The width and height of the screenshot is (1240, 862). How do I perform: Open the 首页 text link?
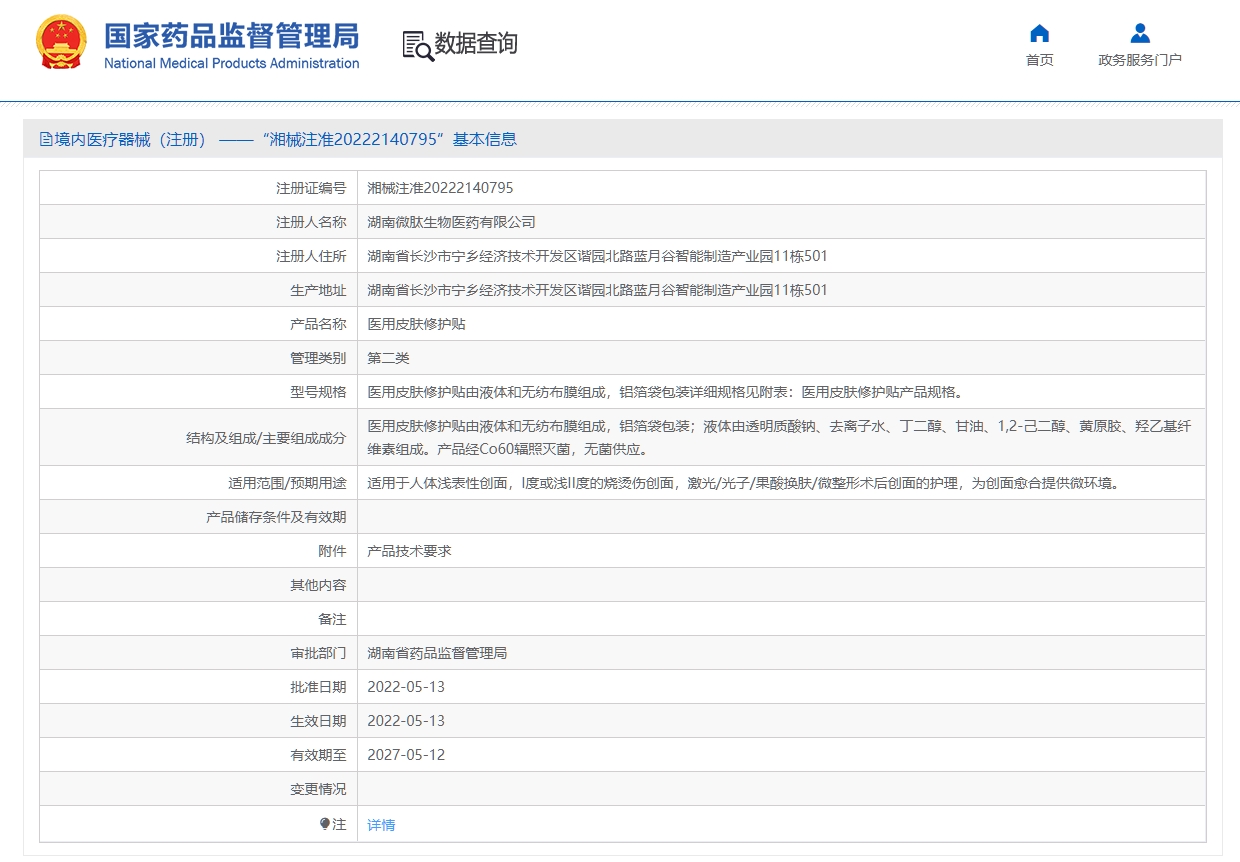(x=1039, y=60)
